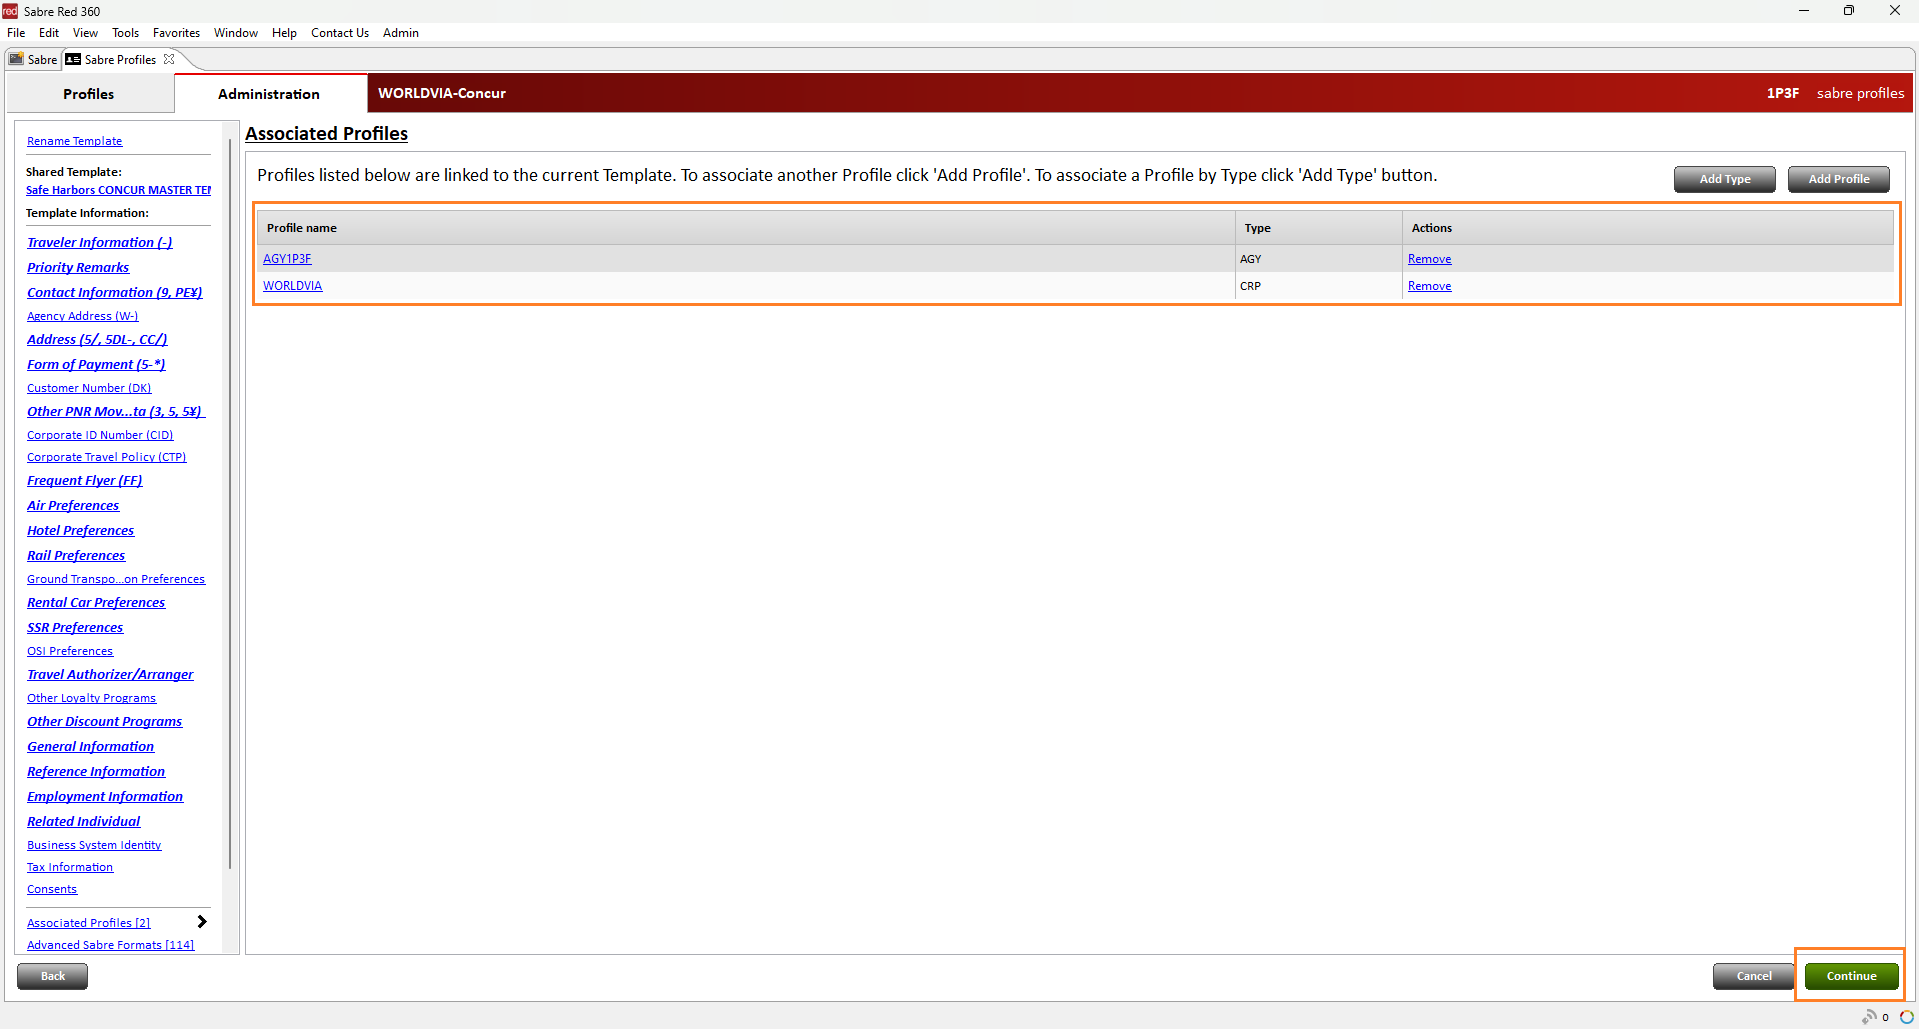Open Hotel Preferences section
This screenshot has height=1029, width=1919.
click(80, 530)
